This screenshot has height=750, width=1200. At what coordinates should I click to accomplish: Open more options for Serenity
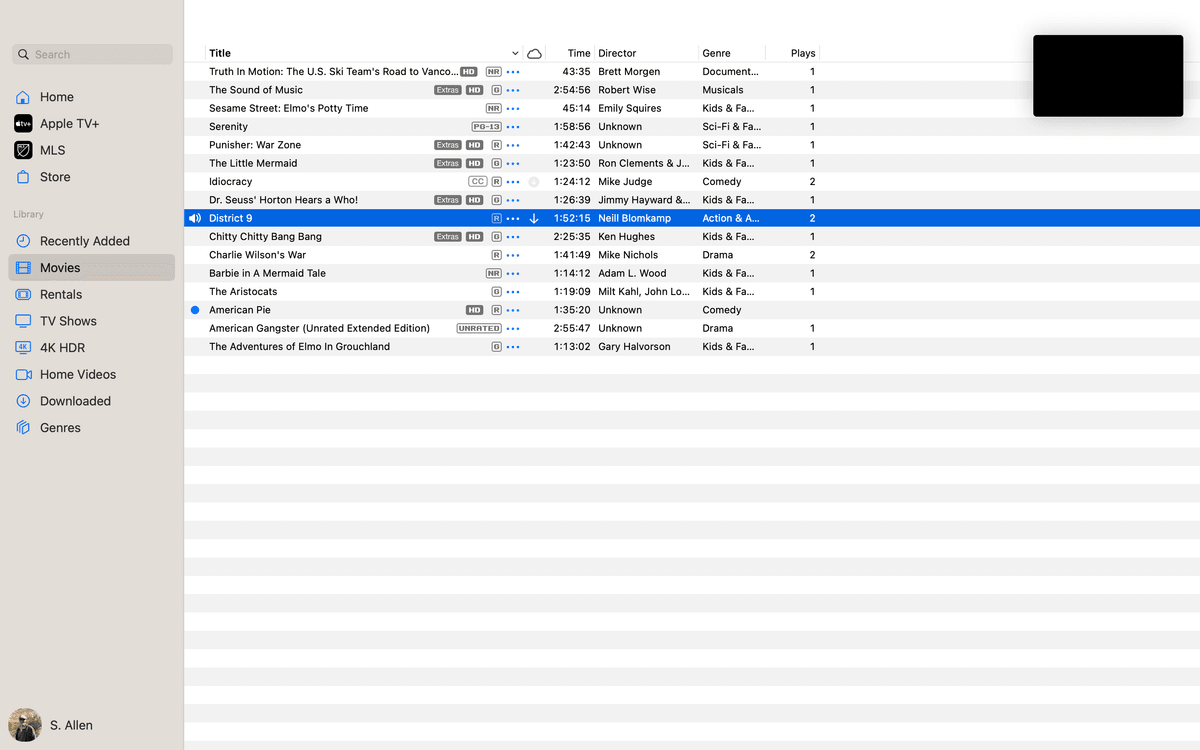(513, 127)
